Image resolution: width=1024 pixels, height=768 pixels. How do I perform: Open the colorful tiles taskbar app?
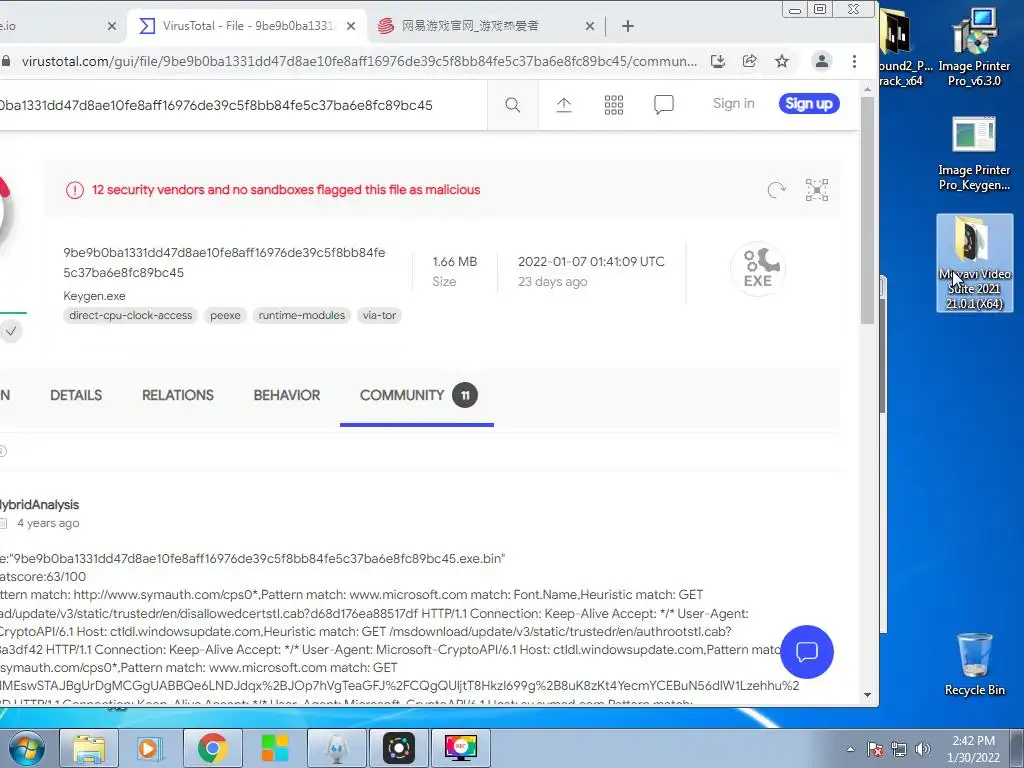pyautogui.click(x=274, y=748)
